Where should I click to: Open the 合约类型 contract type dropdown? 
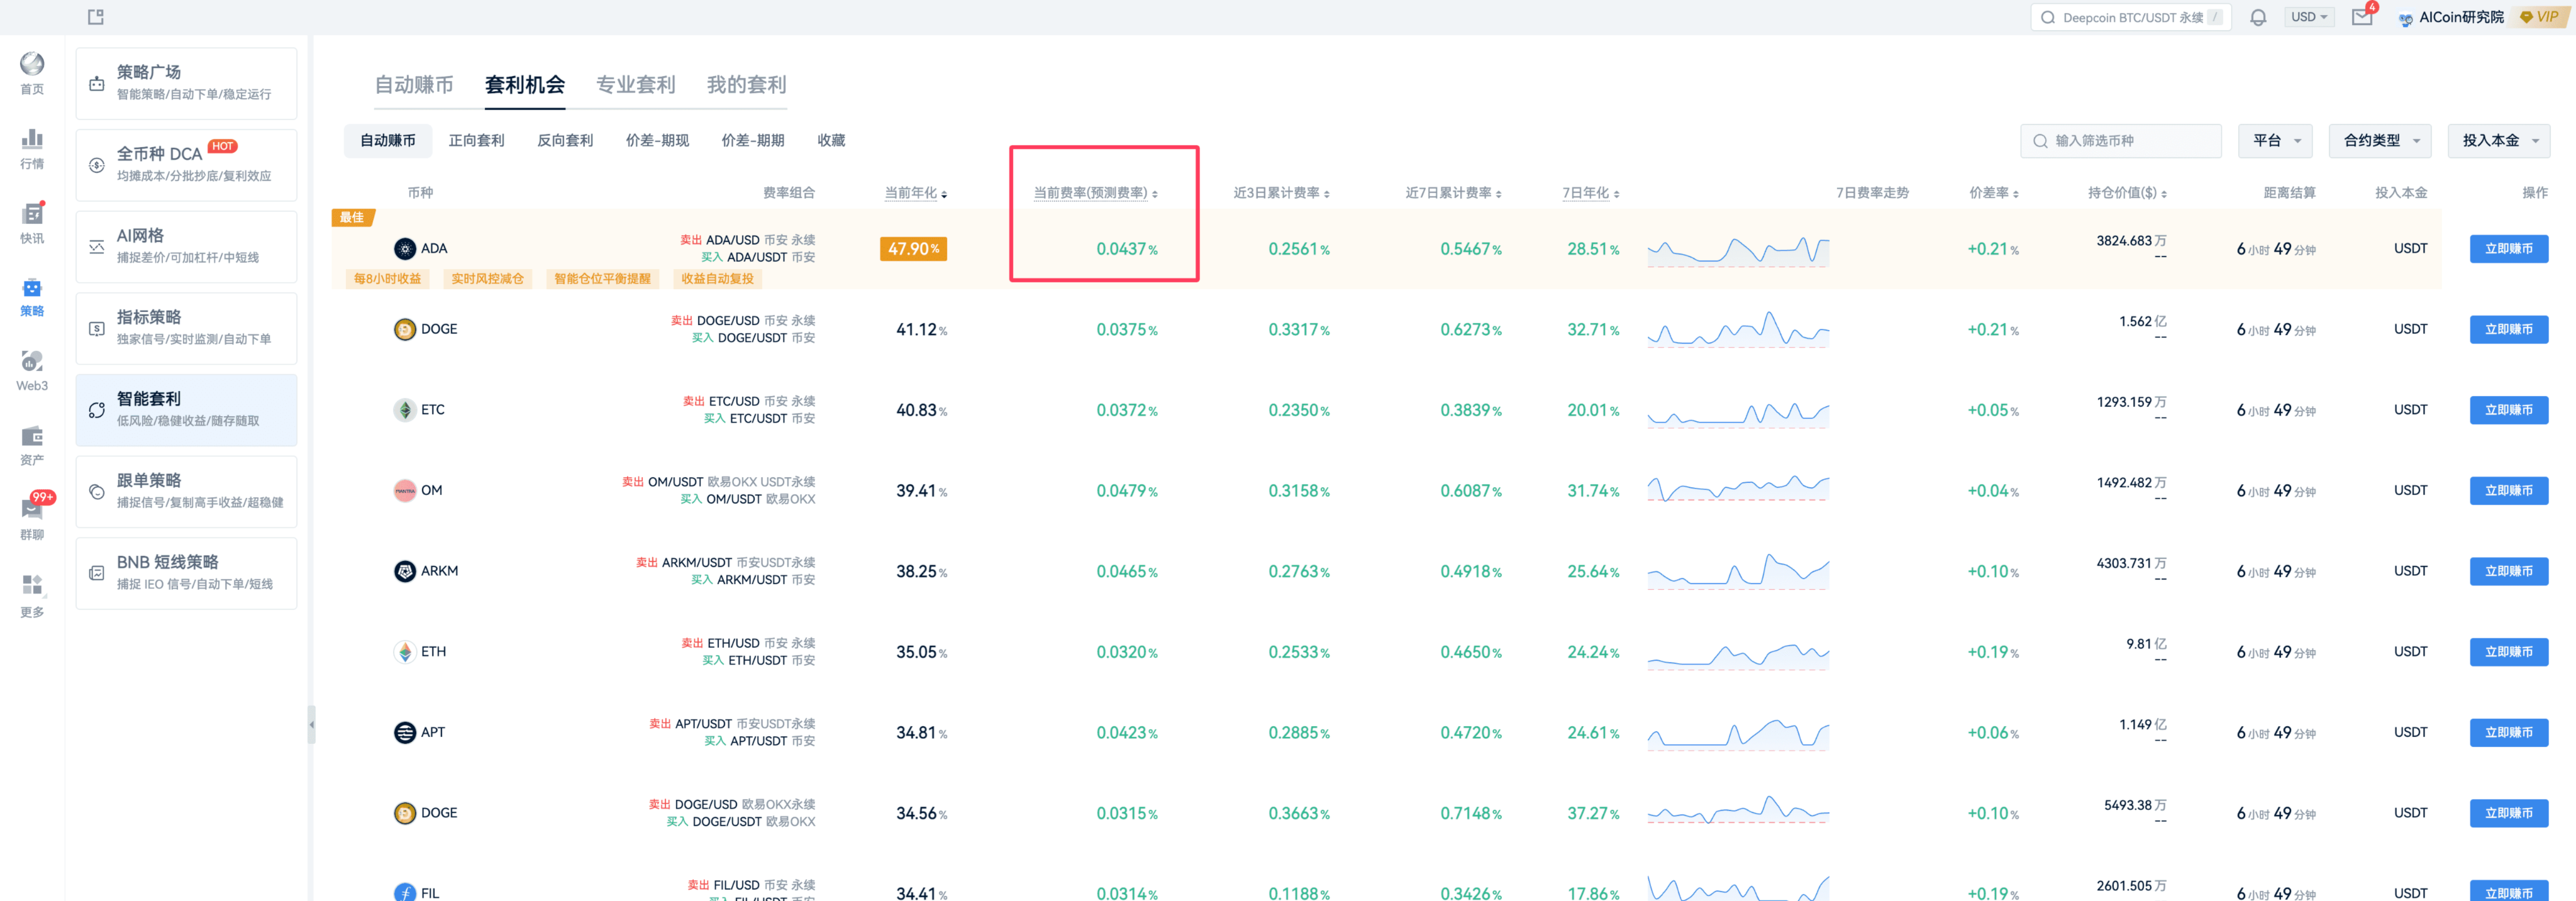point(2380,141)
